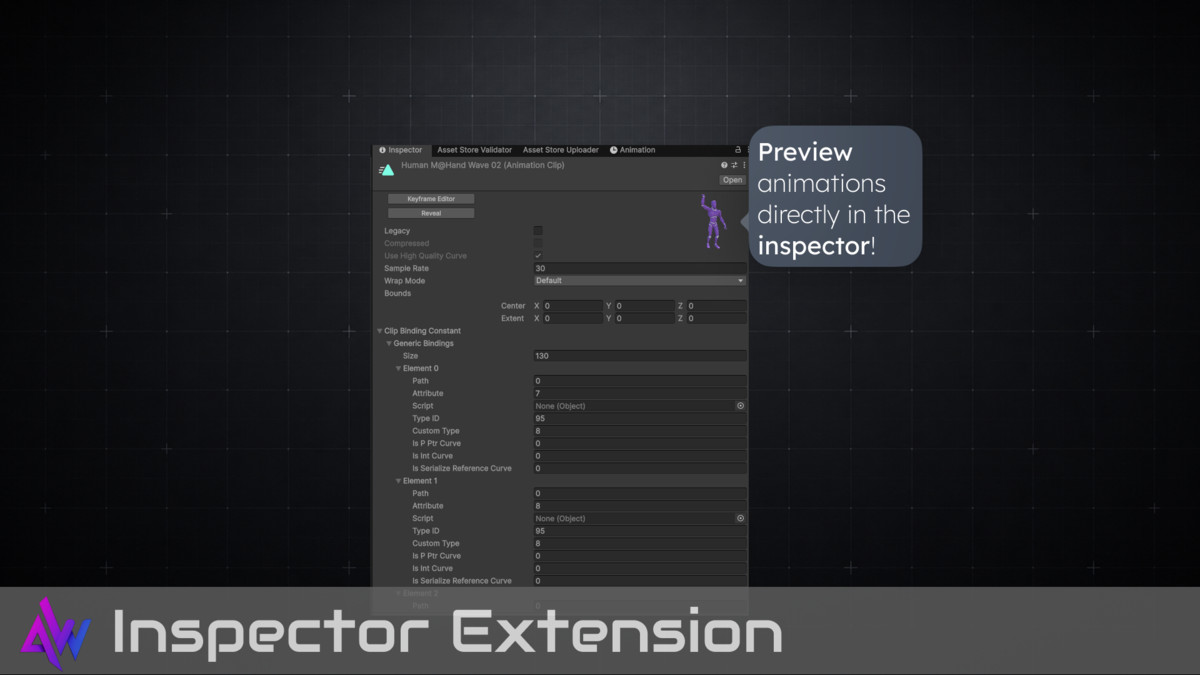The image size is (1200, 675).
Task: Open the Wrap Mode dropdown
Action: [640, 281]
